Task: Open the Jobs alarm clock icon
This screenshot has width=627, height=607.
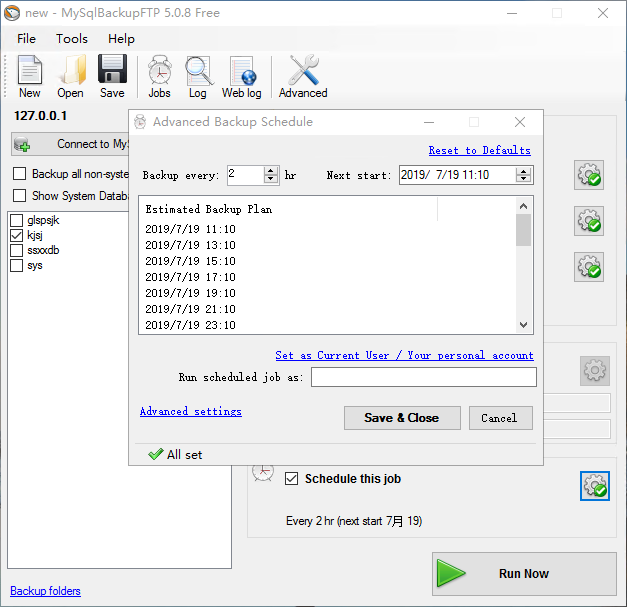Action: (x=160, y=70)
